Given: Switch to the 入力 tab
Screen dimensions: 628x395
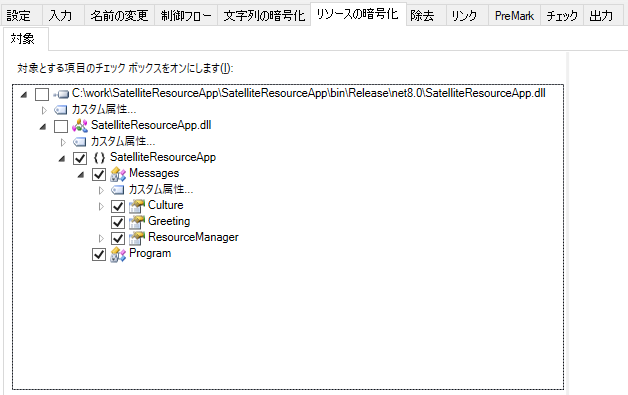Looking at the screenshot, I should coord(63,16).
